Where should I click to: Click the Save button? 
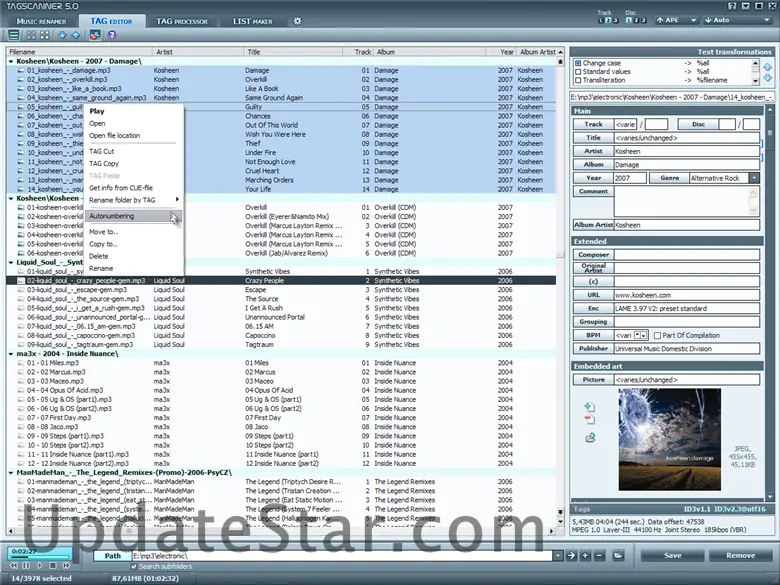[673, 556]
